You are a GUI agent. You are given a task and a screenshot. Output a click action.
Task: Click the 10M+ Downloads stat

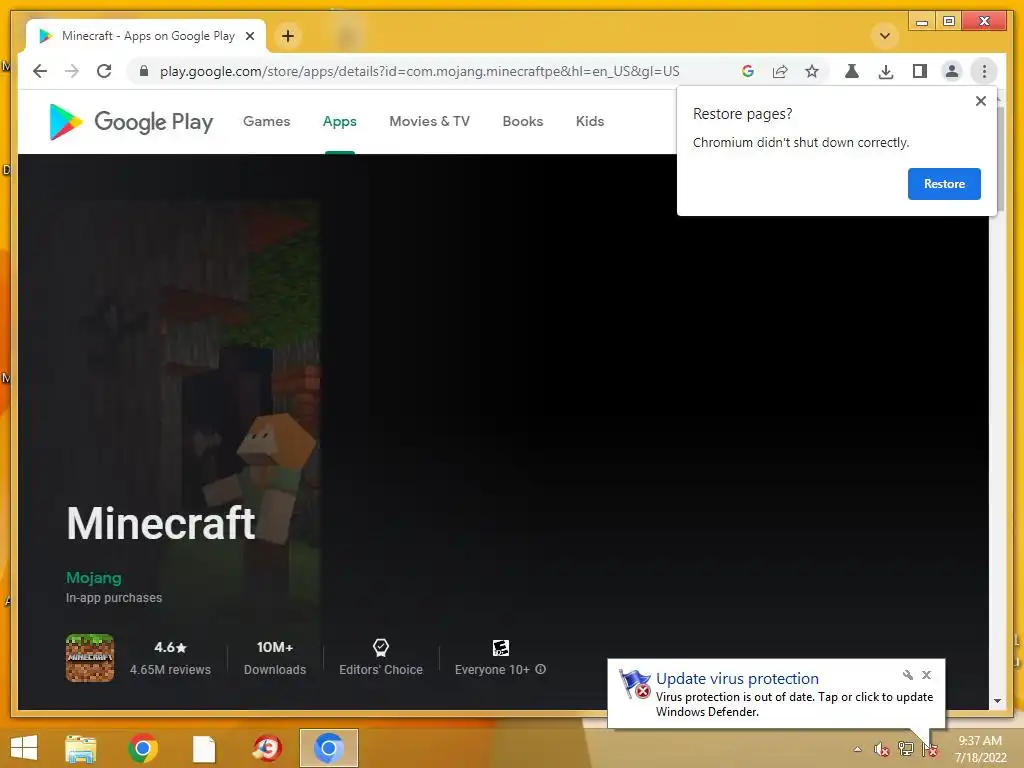coord(275,658)
